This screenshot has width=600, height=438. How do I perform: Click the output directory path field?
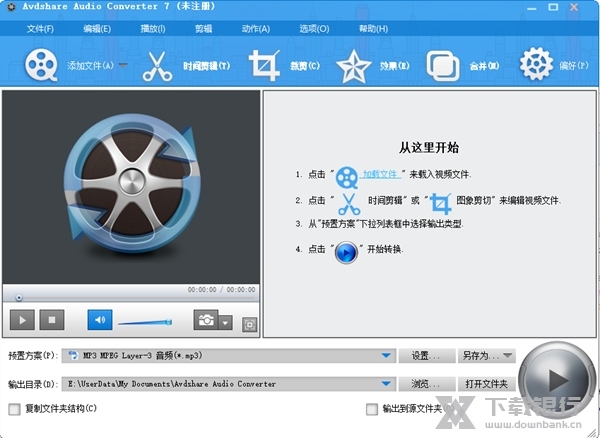pos(228,384)
